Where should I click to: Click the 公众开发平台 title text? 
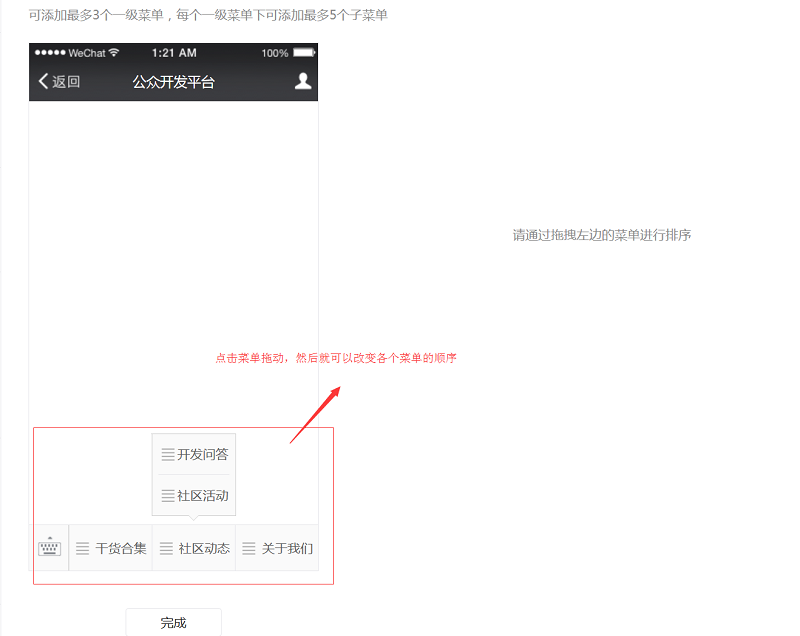click(x=173, y=82)
